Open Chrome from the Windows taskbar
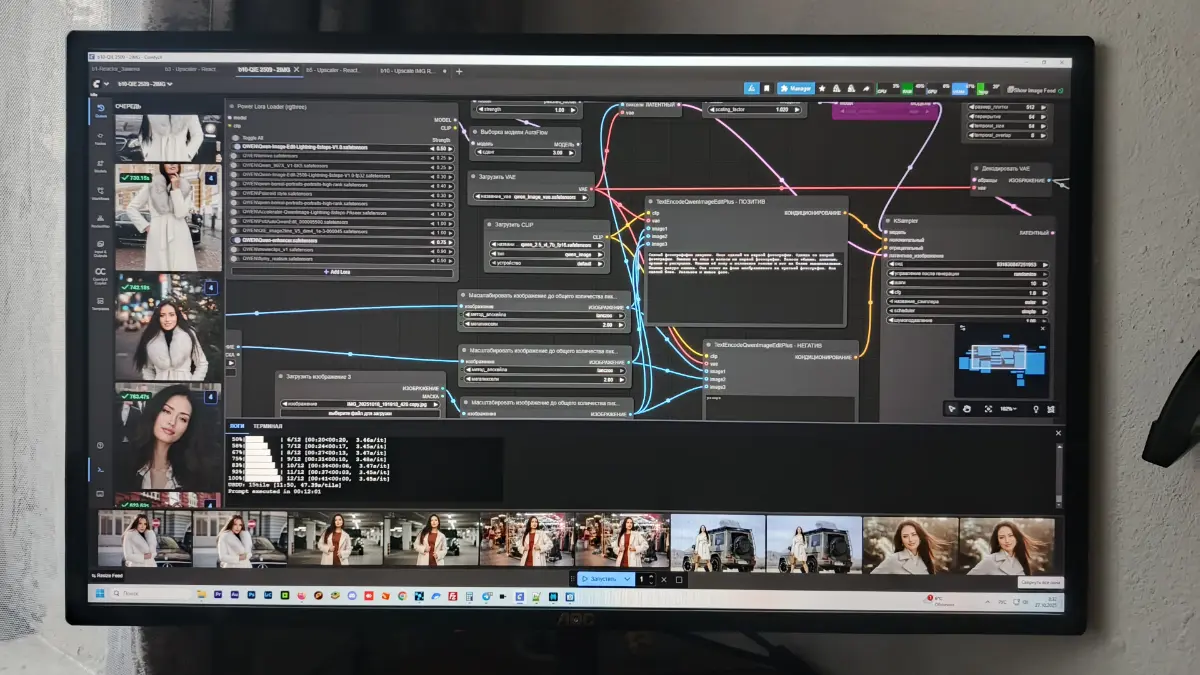The image size is (1200, 675). coord(401,596)
